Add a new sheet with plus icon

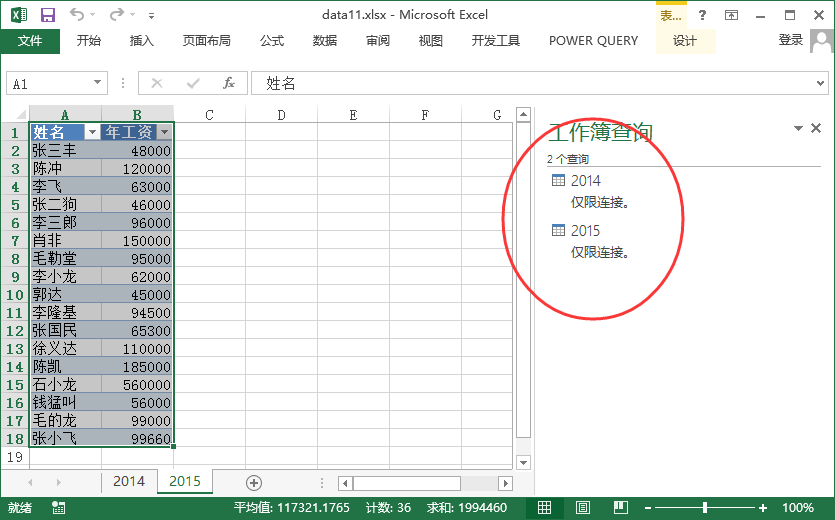pos(254,483)
